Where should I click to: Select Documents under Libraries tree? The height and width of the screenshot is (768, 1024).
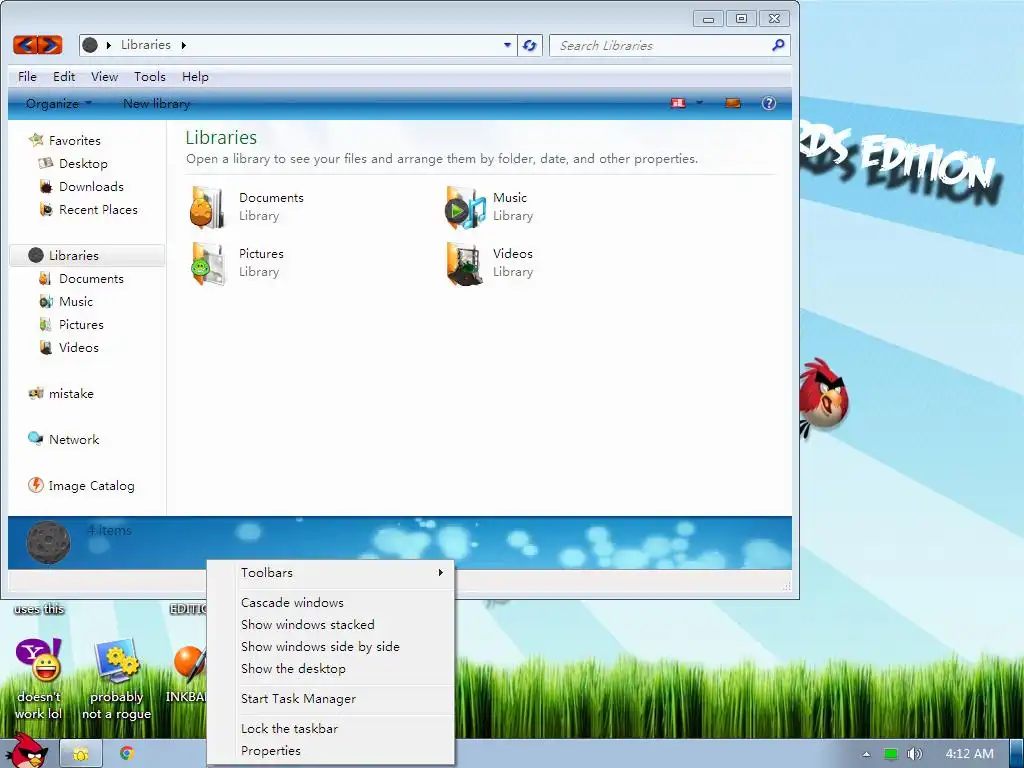coord(91,278)
